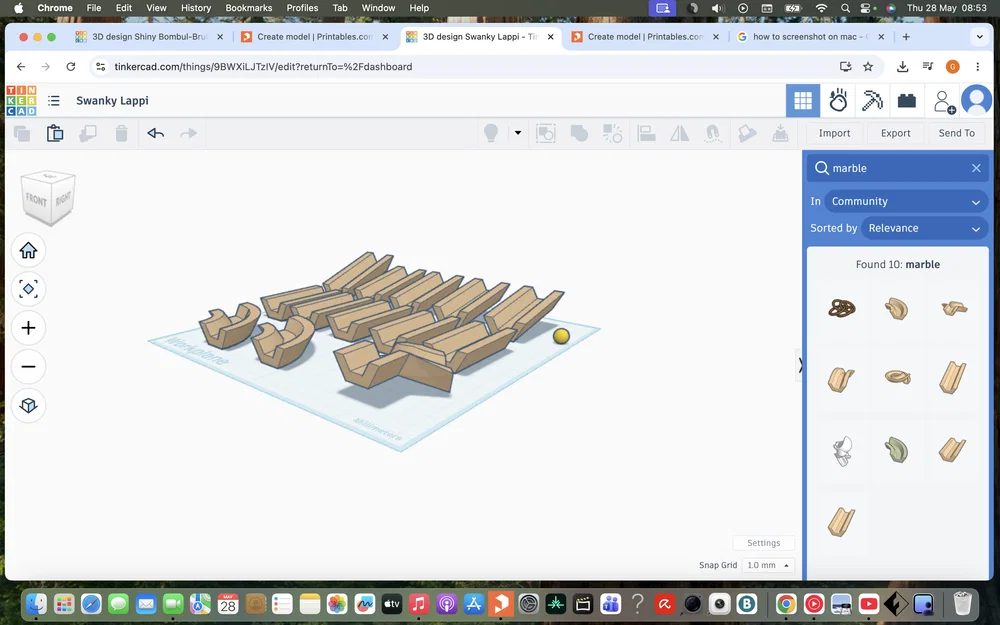
Task: Clear the marble search with X
Action: (x=976, y=168)
